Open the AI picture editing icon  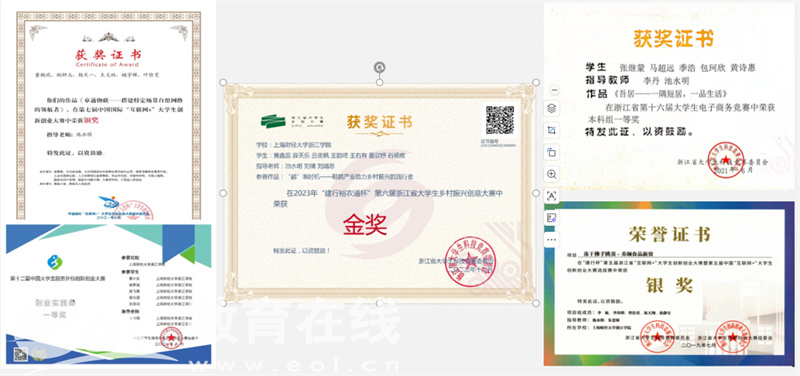click(x=552, y=218)
